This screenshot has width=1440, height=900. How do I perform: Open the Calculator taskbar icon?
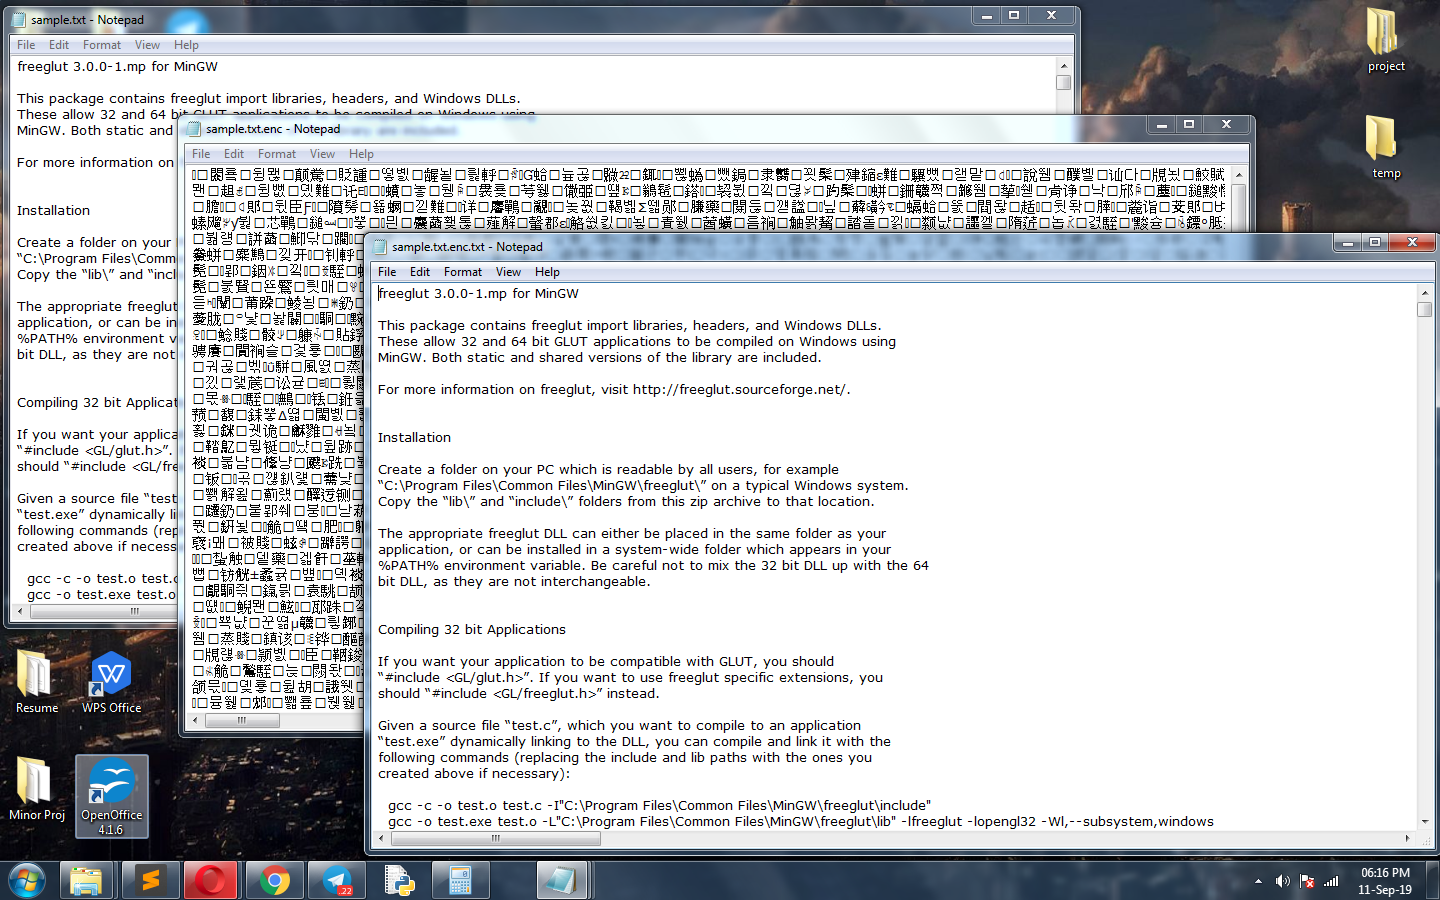pyautogui.click(x=460, y=880)
